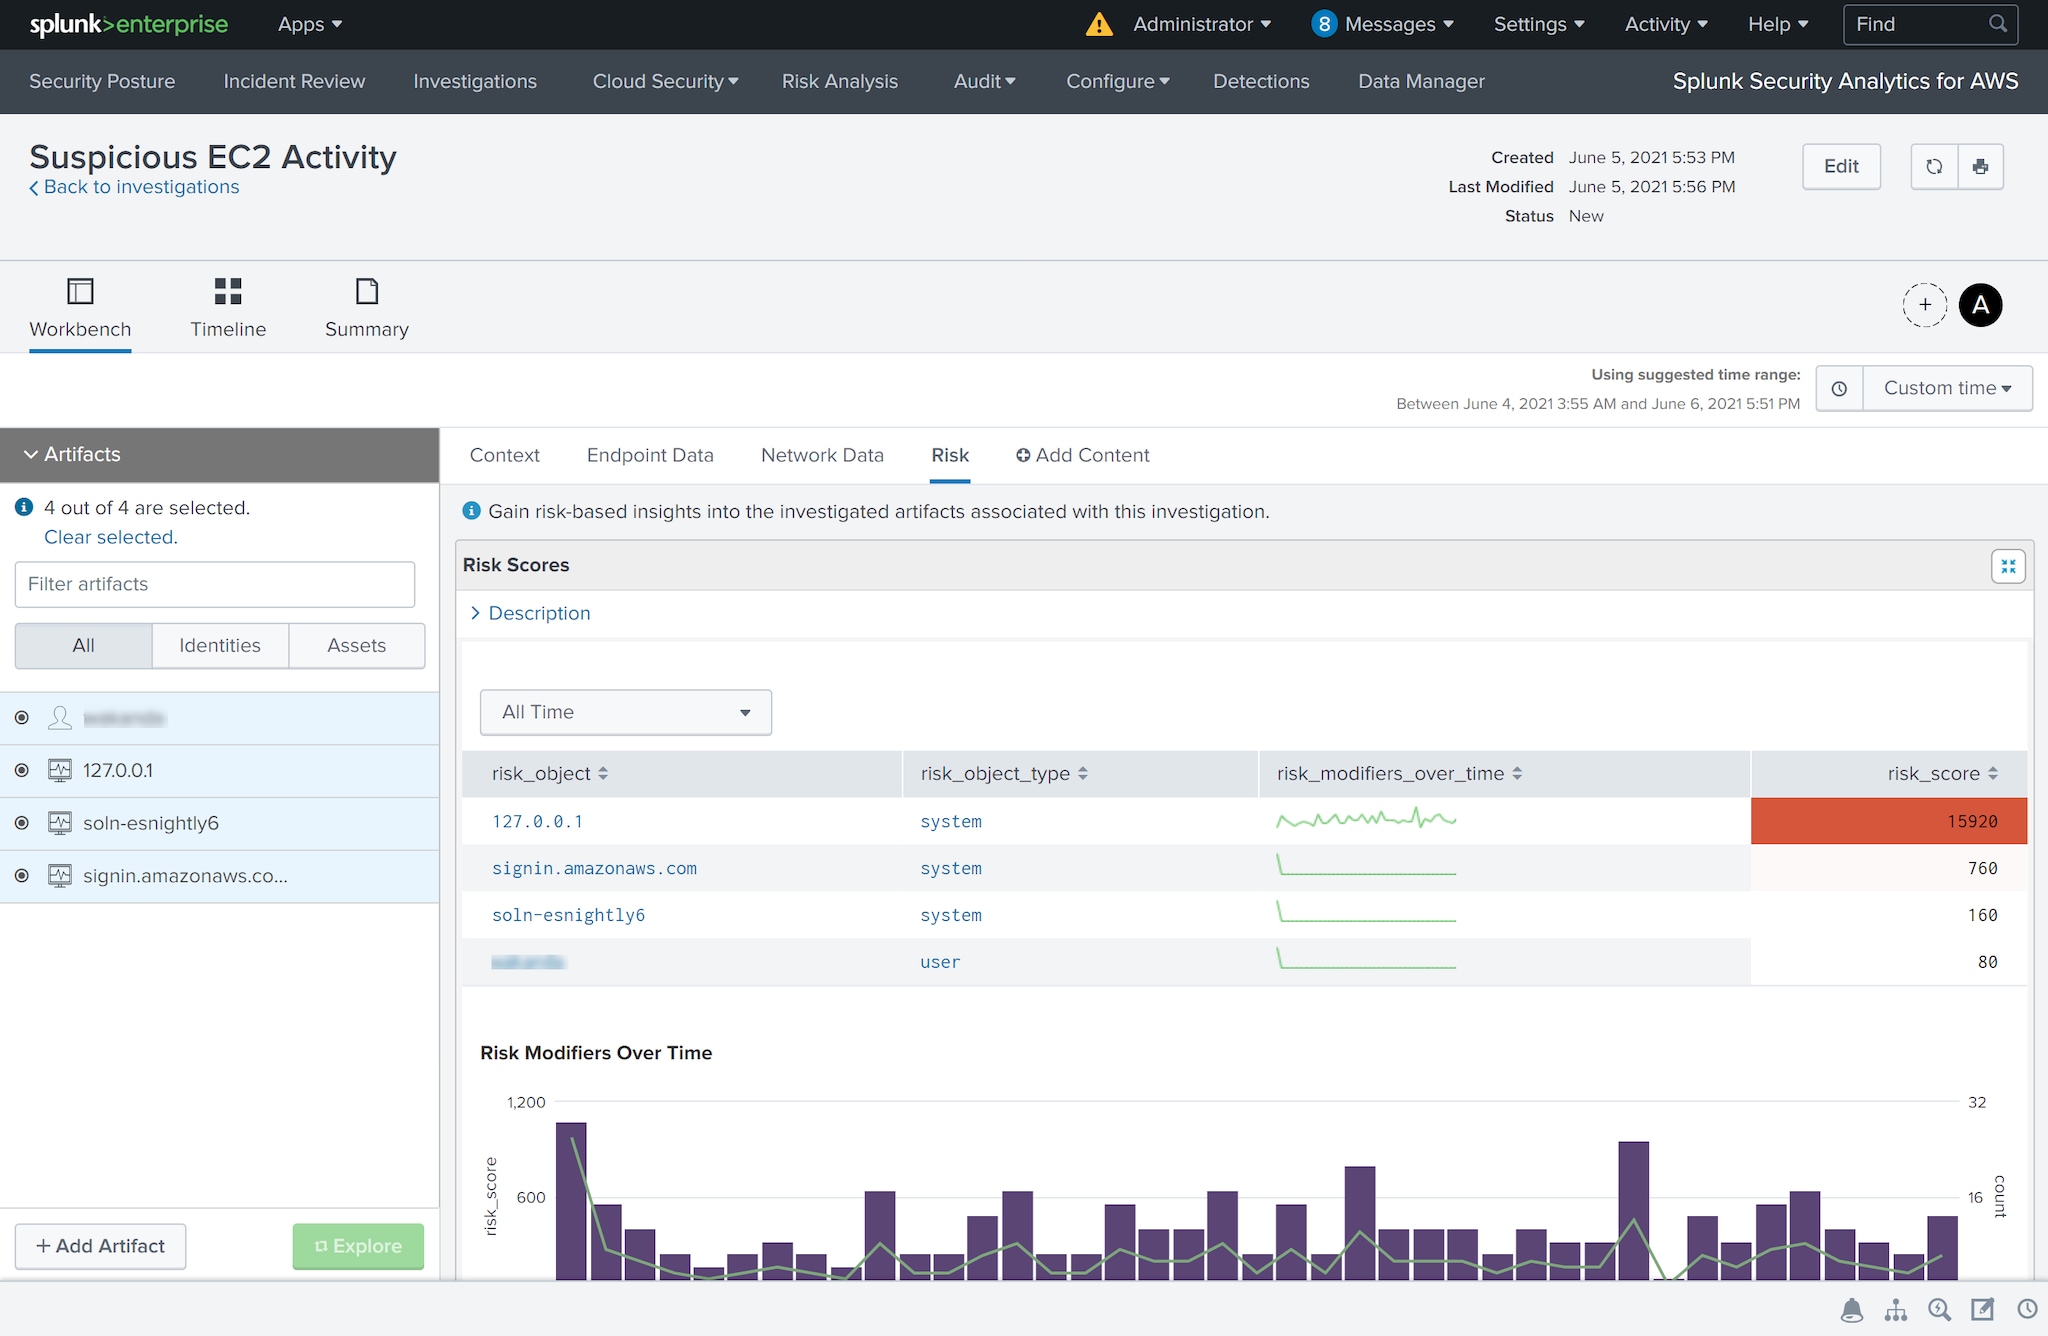Open action history clock in bottom bar

(x=2027, y=1310)
